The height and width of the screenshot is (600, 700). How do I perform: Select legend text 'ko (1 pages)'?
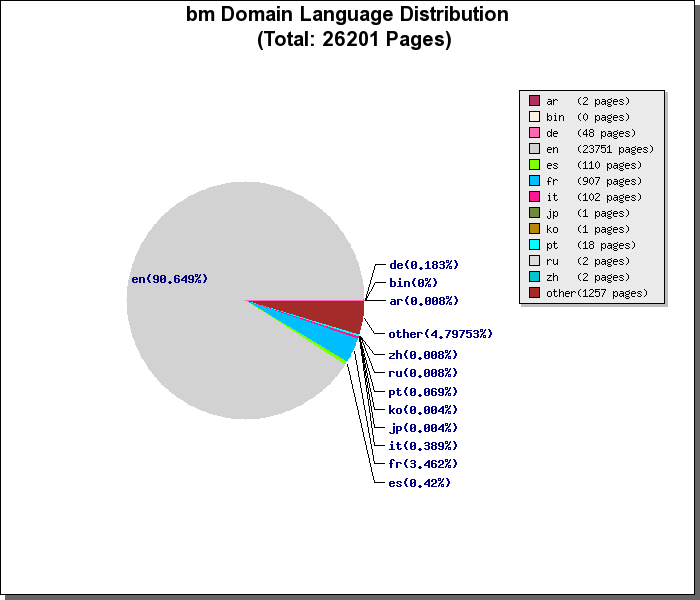pos(588,230)
